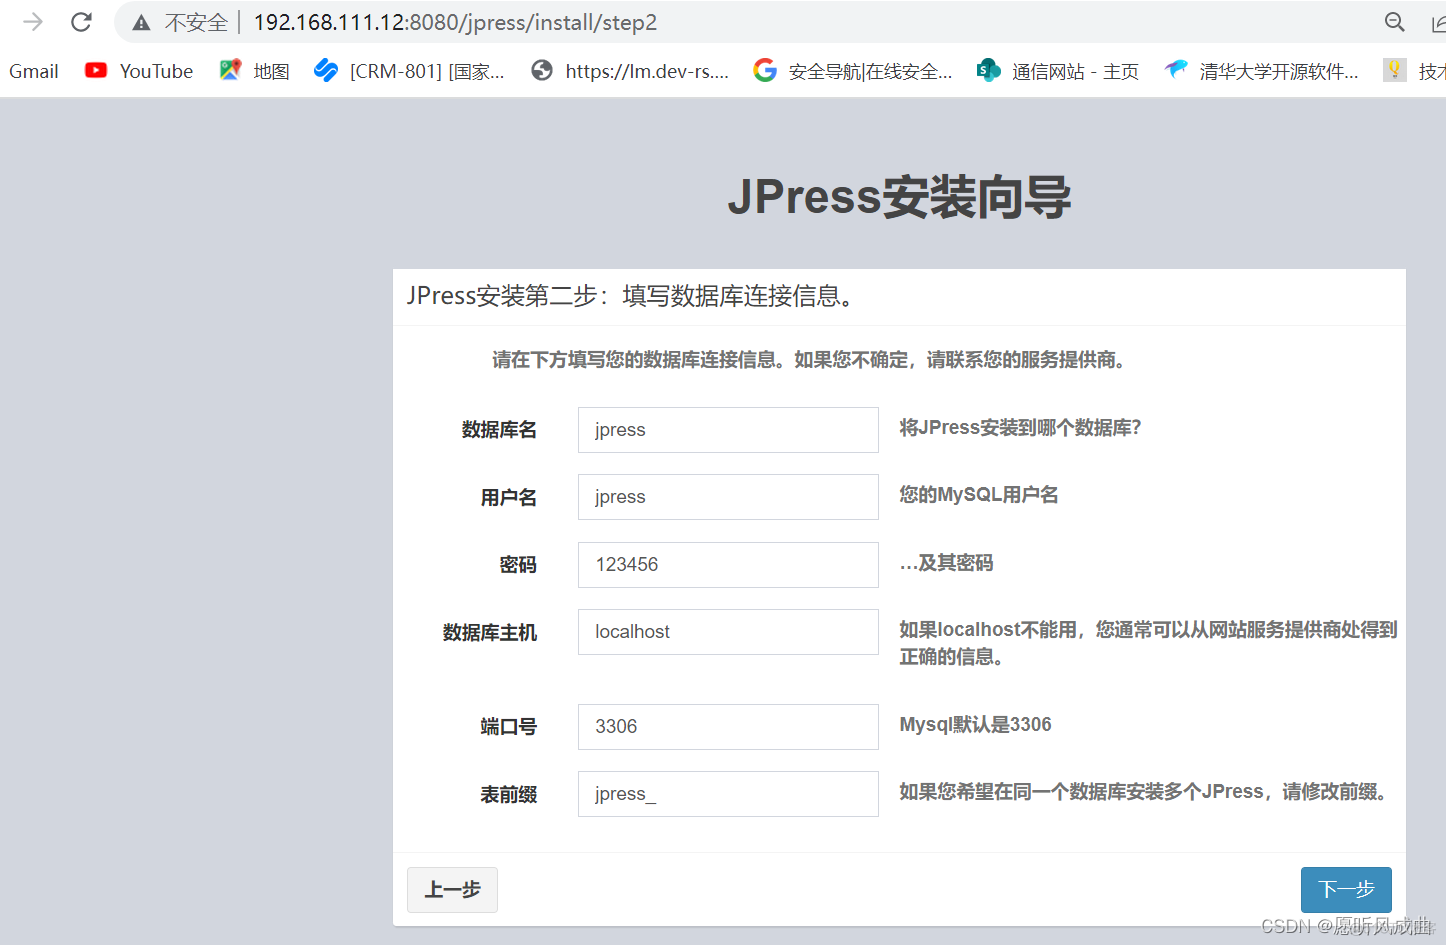This screenshot has width=1446, height=945.
Task: Click the 密码 label
Action: (518, 565)
